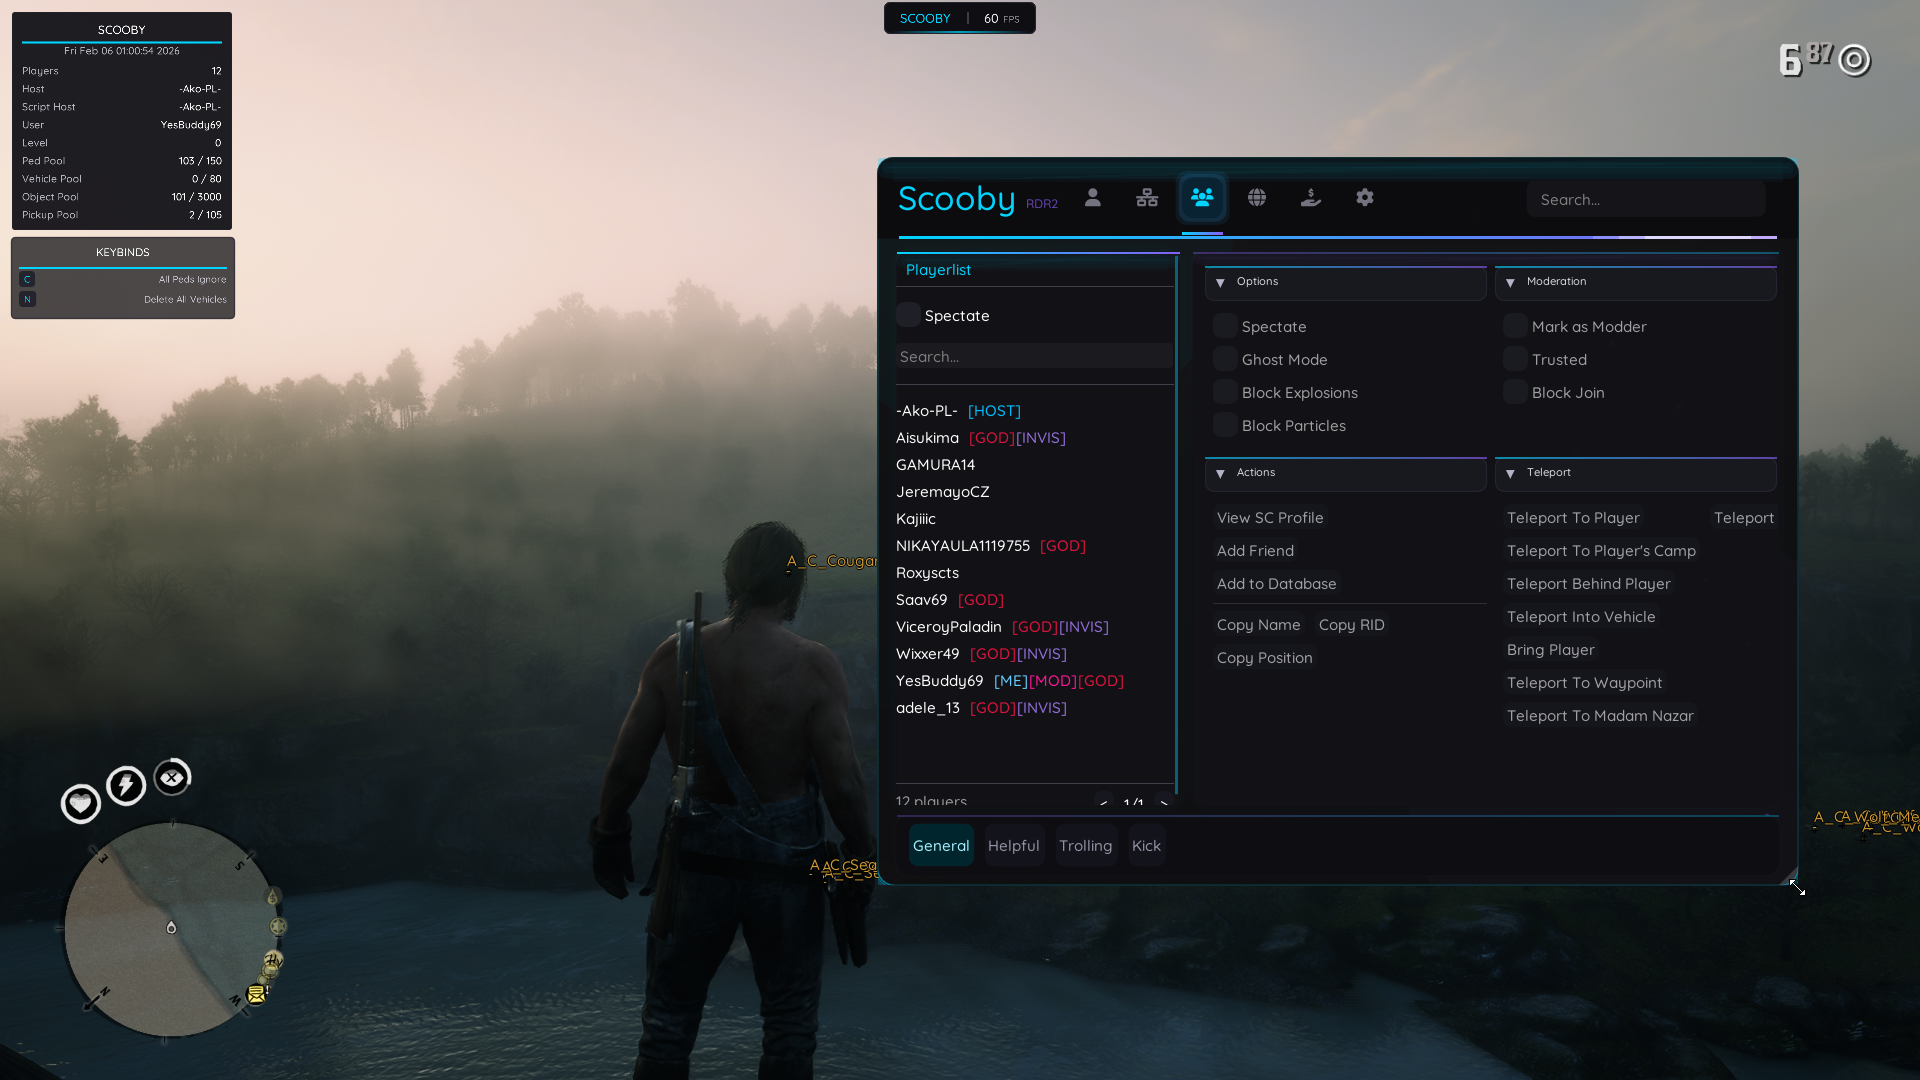Select the Session network icon
The image size is (1920, 1080).
pyautogui.click(x=1147, y=198)
